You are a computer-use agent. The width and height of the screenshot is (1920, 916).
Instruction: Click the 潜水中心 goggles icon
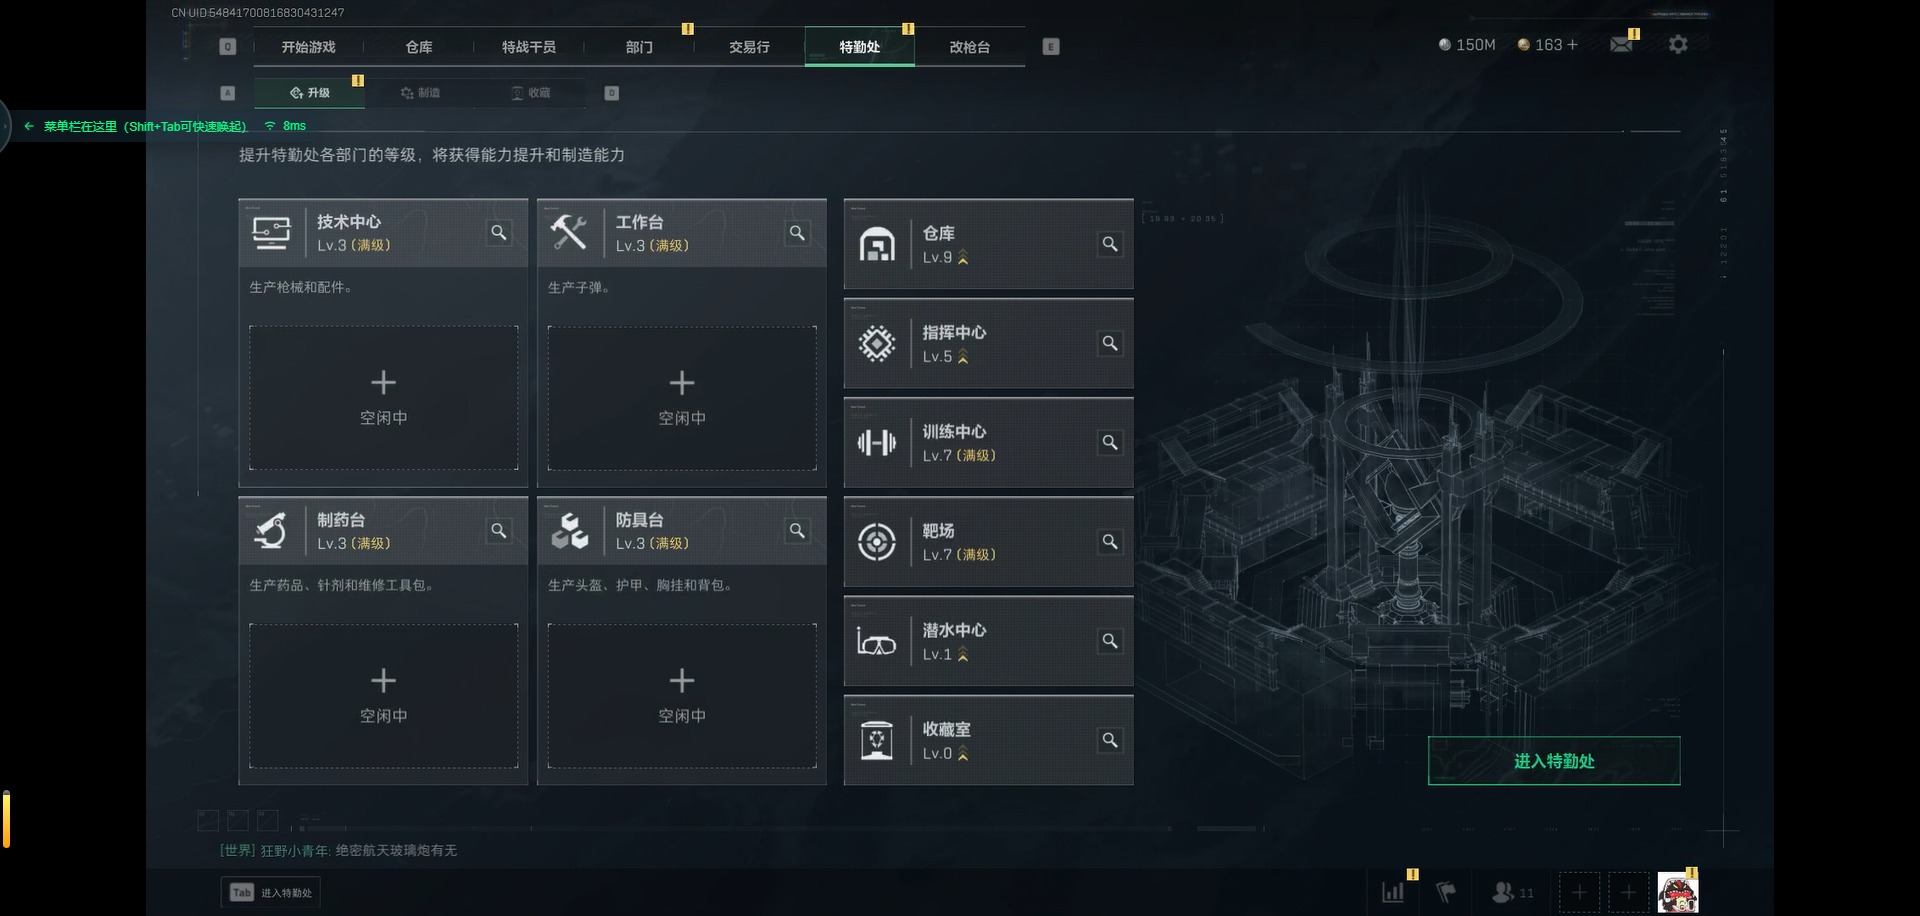(877, 641)
